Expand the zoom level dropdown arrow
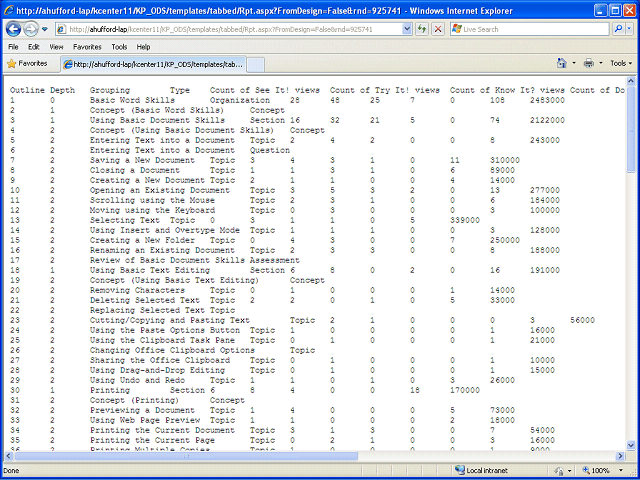 [621, 471]
